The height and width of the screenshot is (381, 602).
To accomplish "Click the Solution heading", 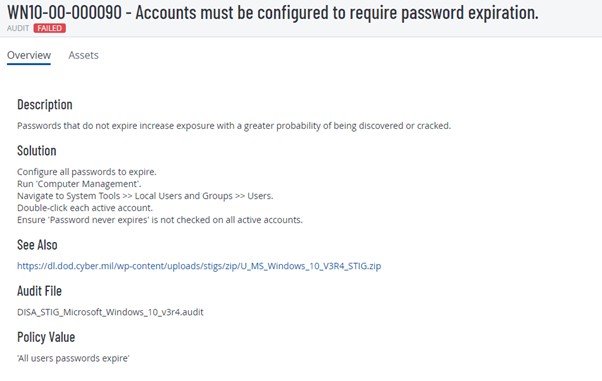I will (x=36, y=151).
